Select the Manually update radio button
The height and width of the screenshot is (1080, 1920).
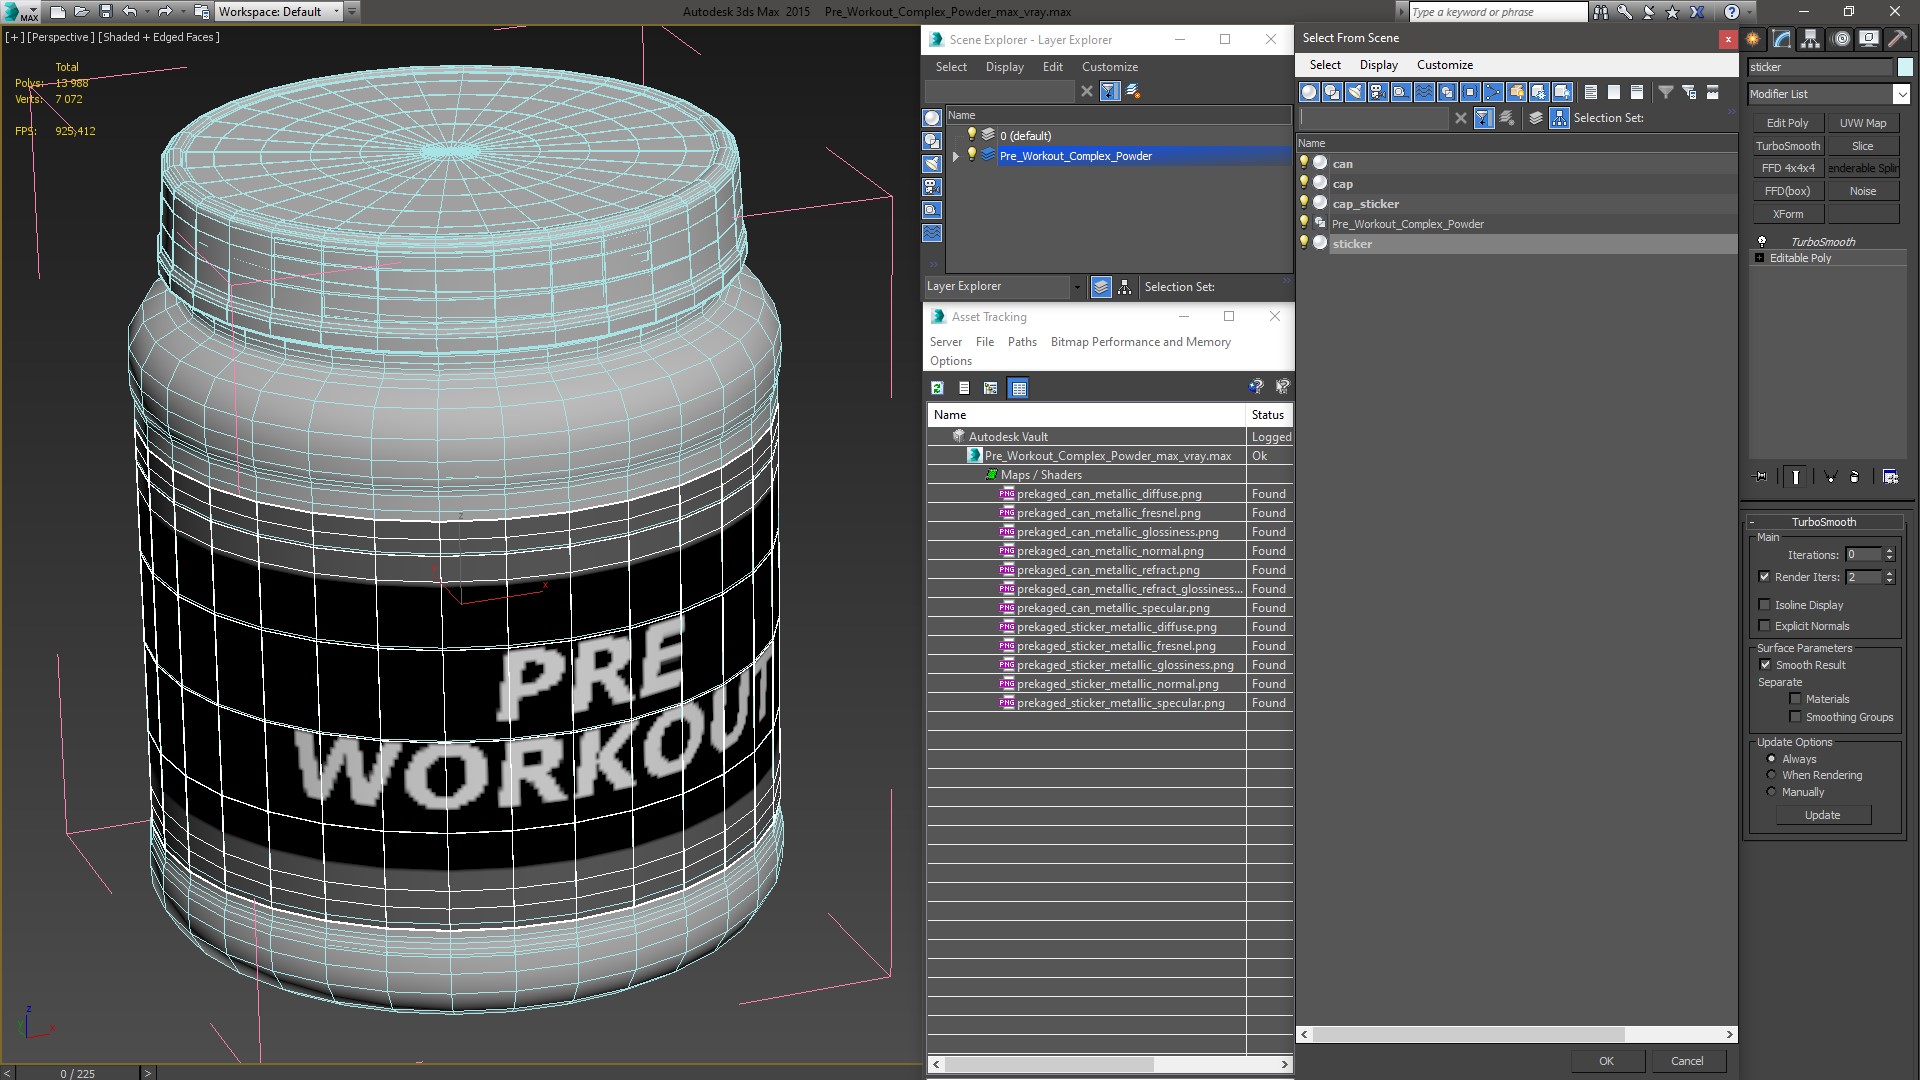(x=1771, y=792)
